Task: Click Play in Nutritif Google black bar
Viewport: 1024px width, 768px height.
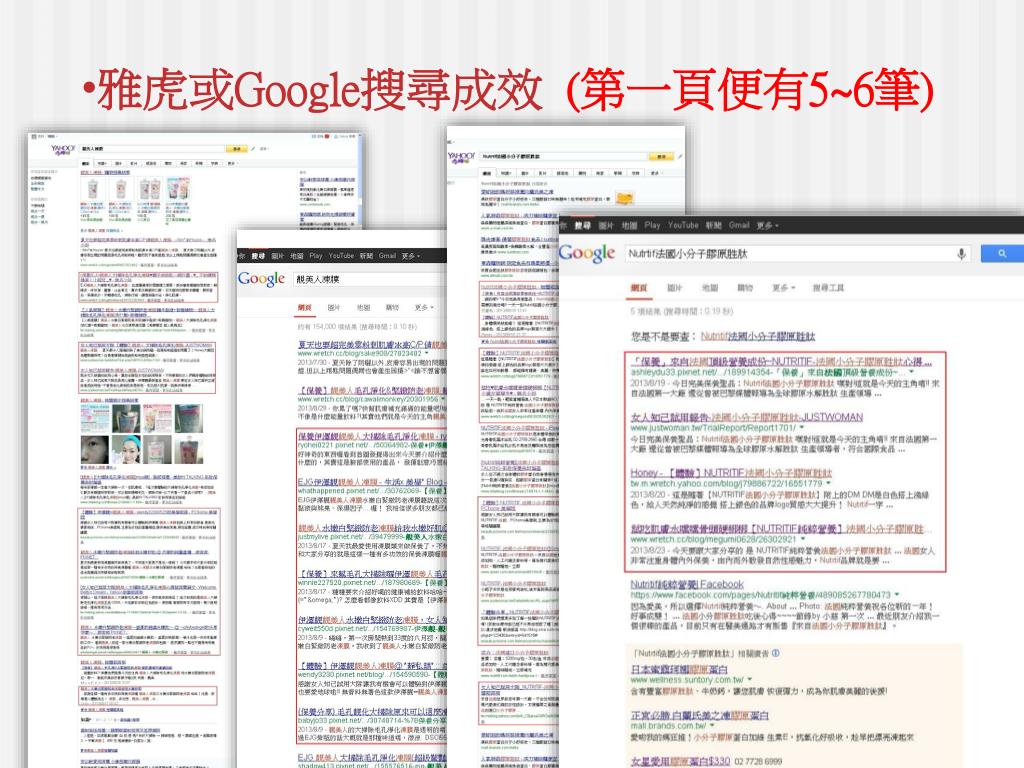Action: coord(652,225)
